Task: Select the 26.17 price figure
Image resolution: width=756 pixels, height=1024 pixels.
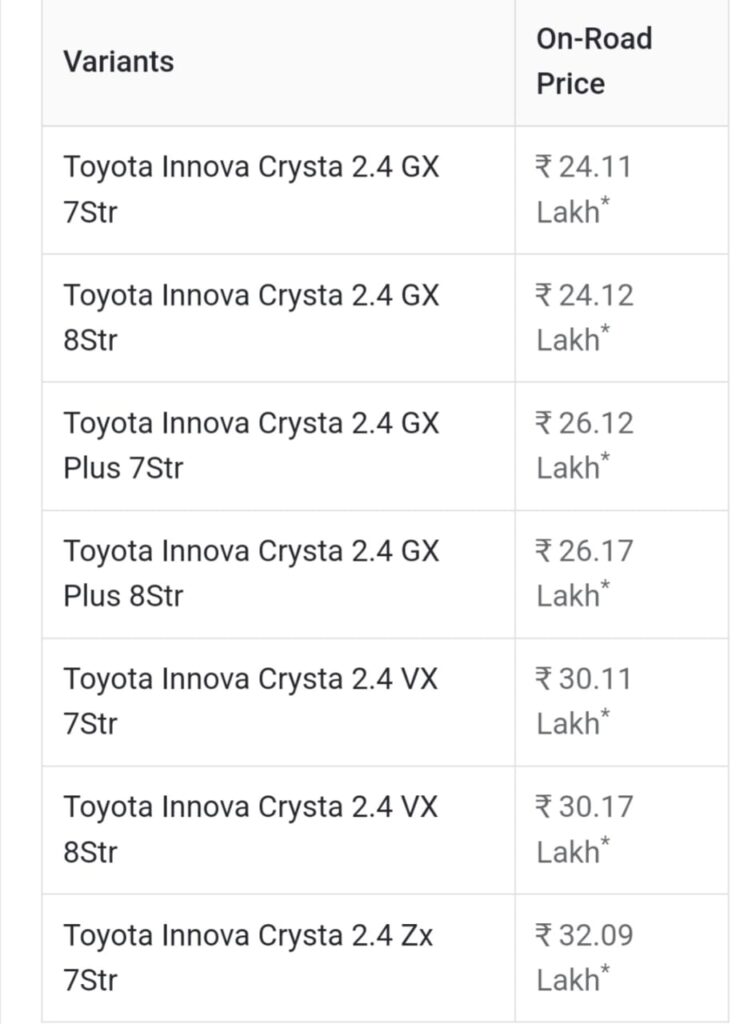Action: [x=596, y=551]
